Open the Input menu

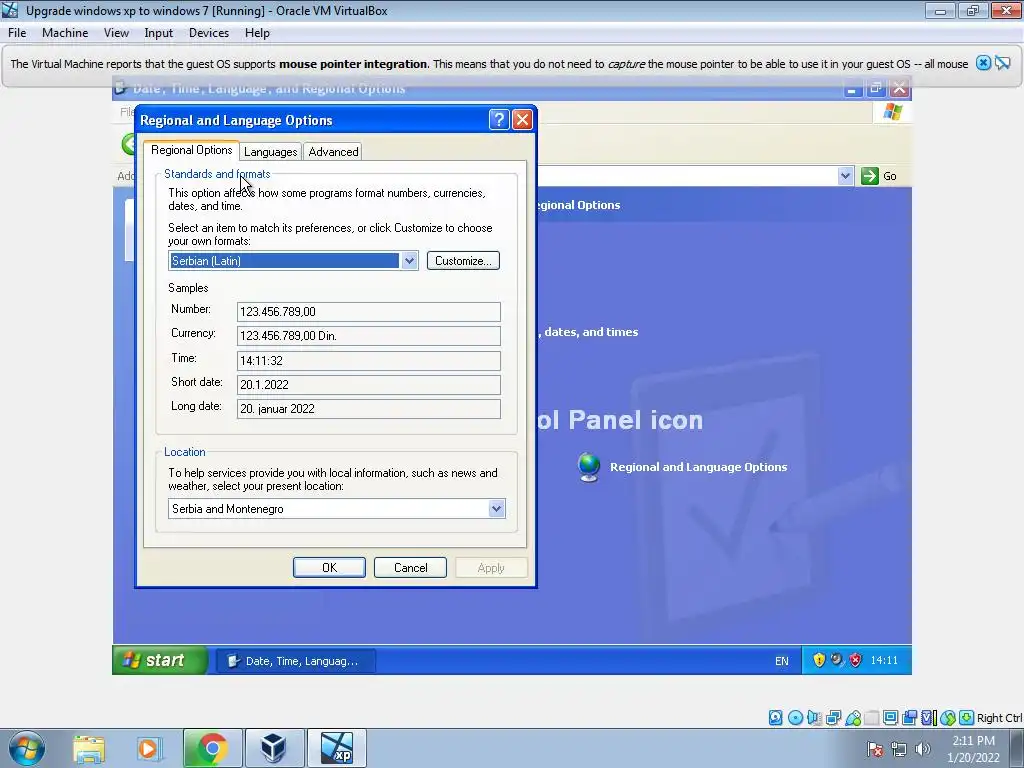click(x=159, y=33)
